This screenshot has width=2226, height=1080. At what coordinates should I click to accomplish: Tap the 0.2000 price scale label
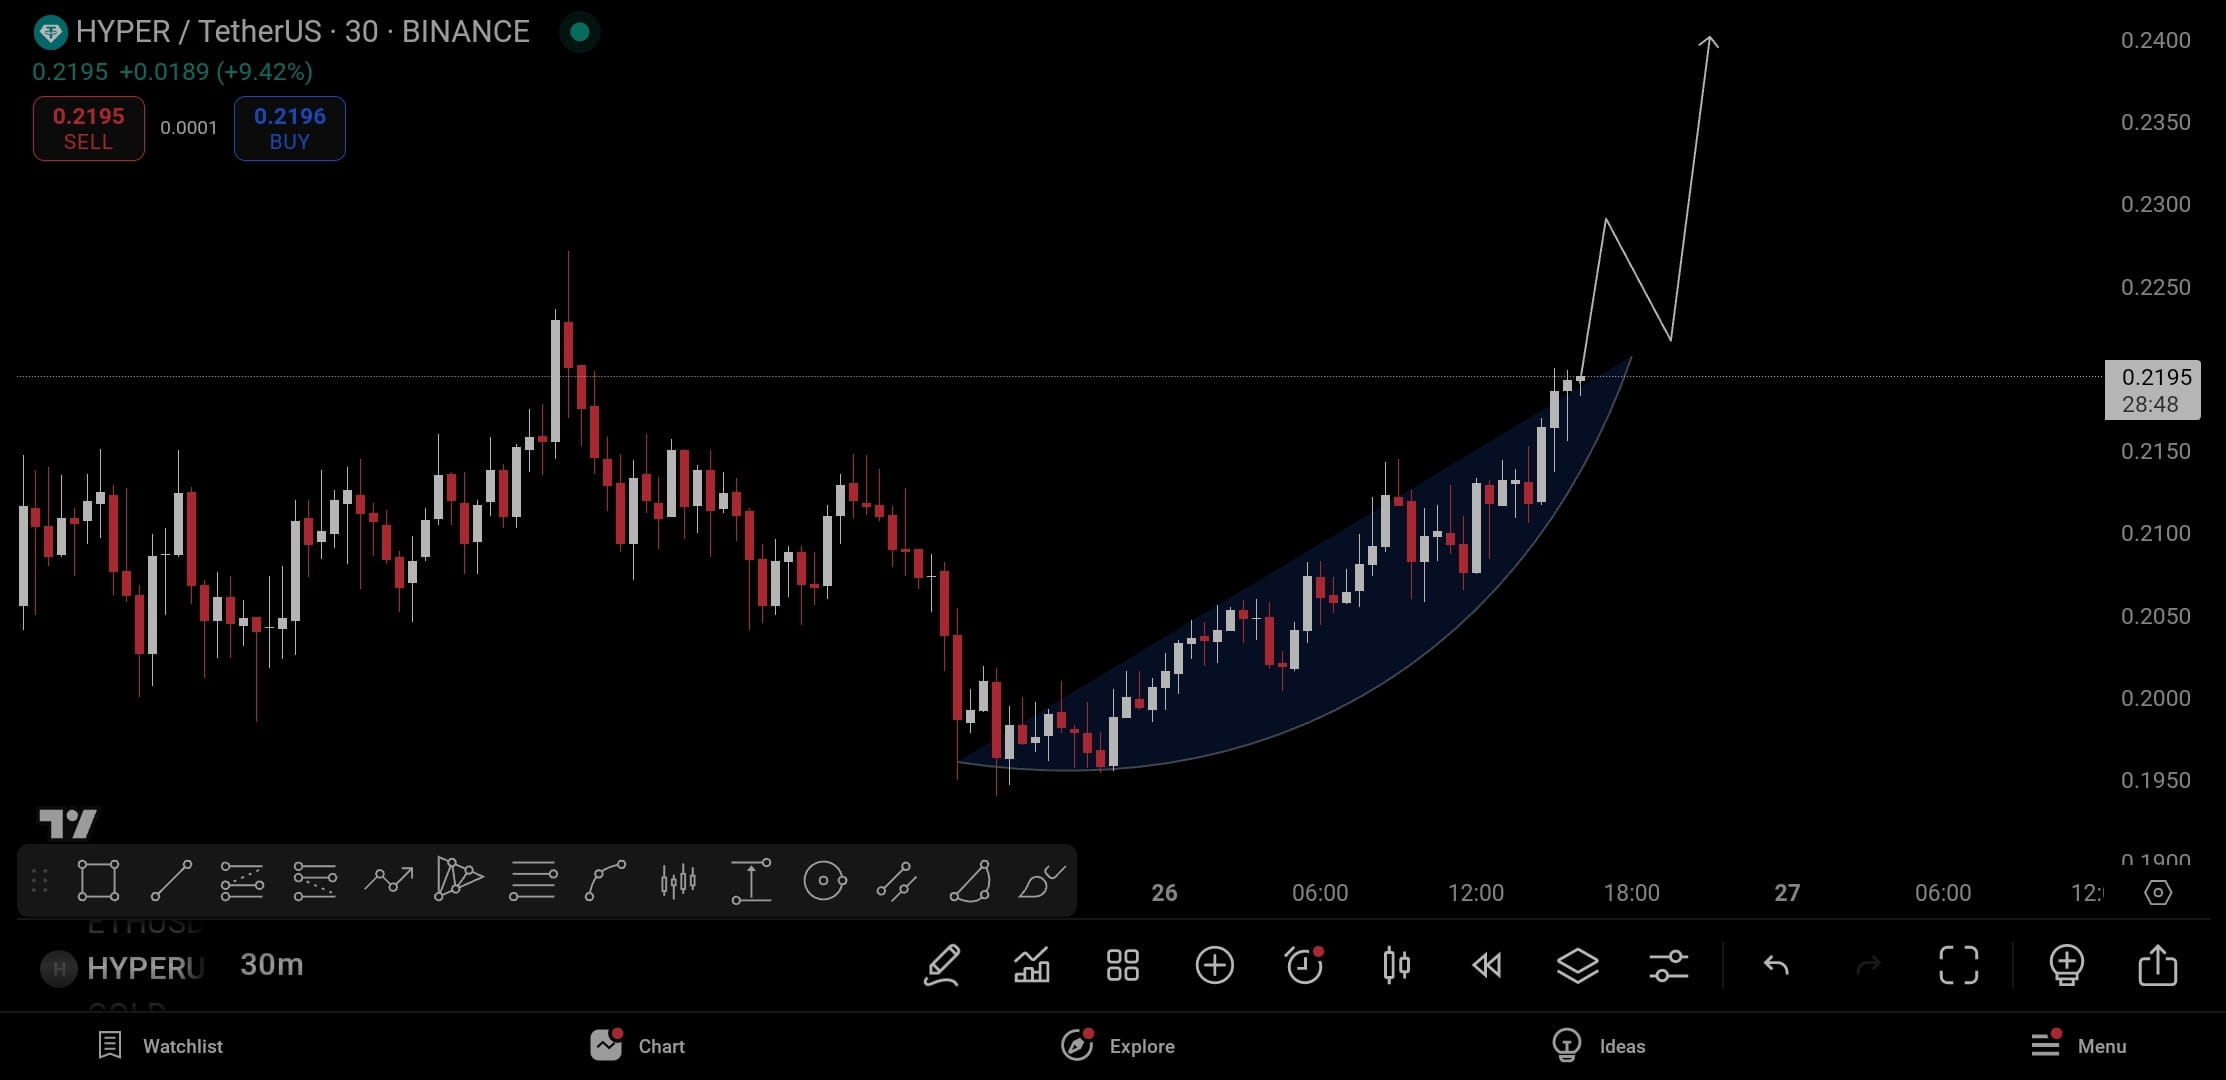pos(2156,698)
